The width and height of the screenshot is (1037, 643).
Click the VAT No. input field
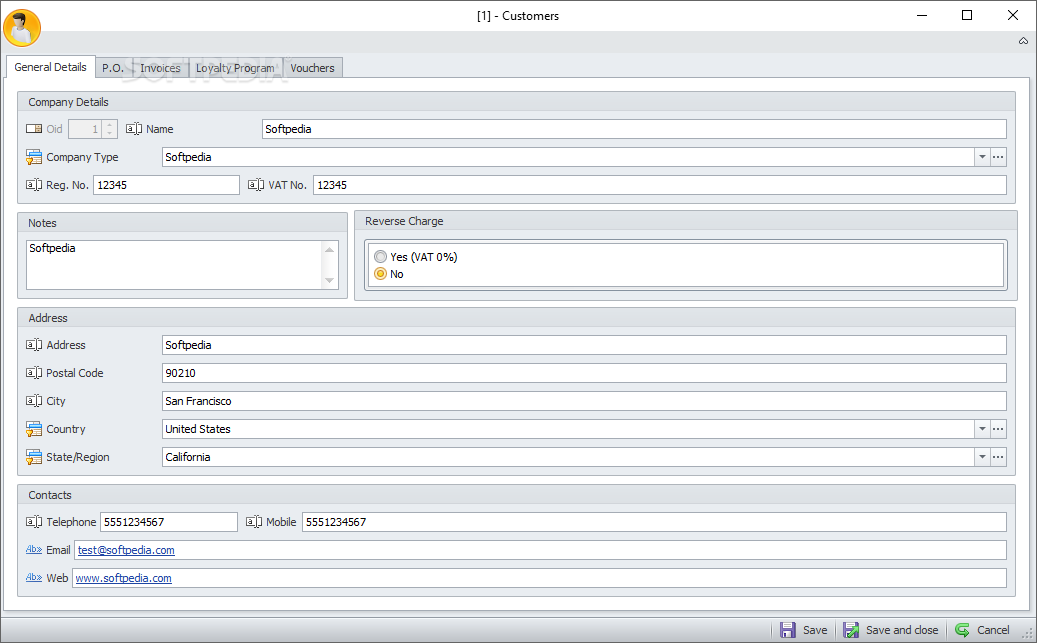[660, 185]
